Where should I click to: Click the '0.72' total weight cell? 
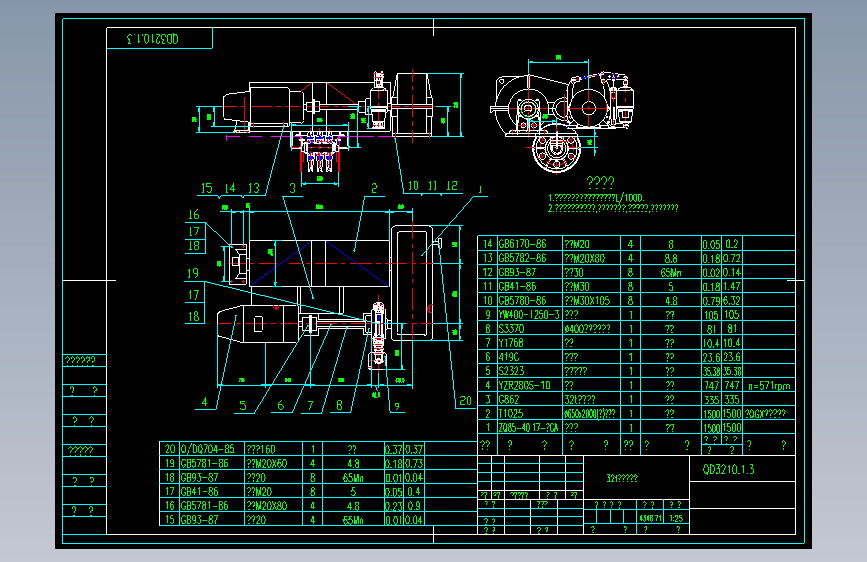[732, 258]
